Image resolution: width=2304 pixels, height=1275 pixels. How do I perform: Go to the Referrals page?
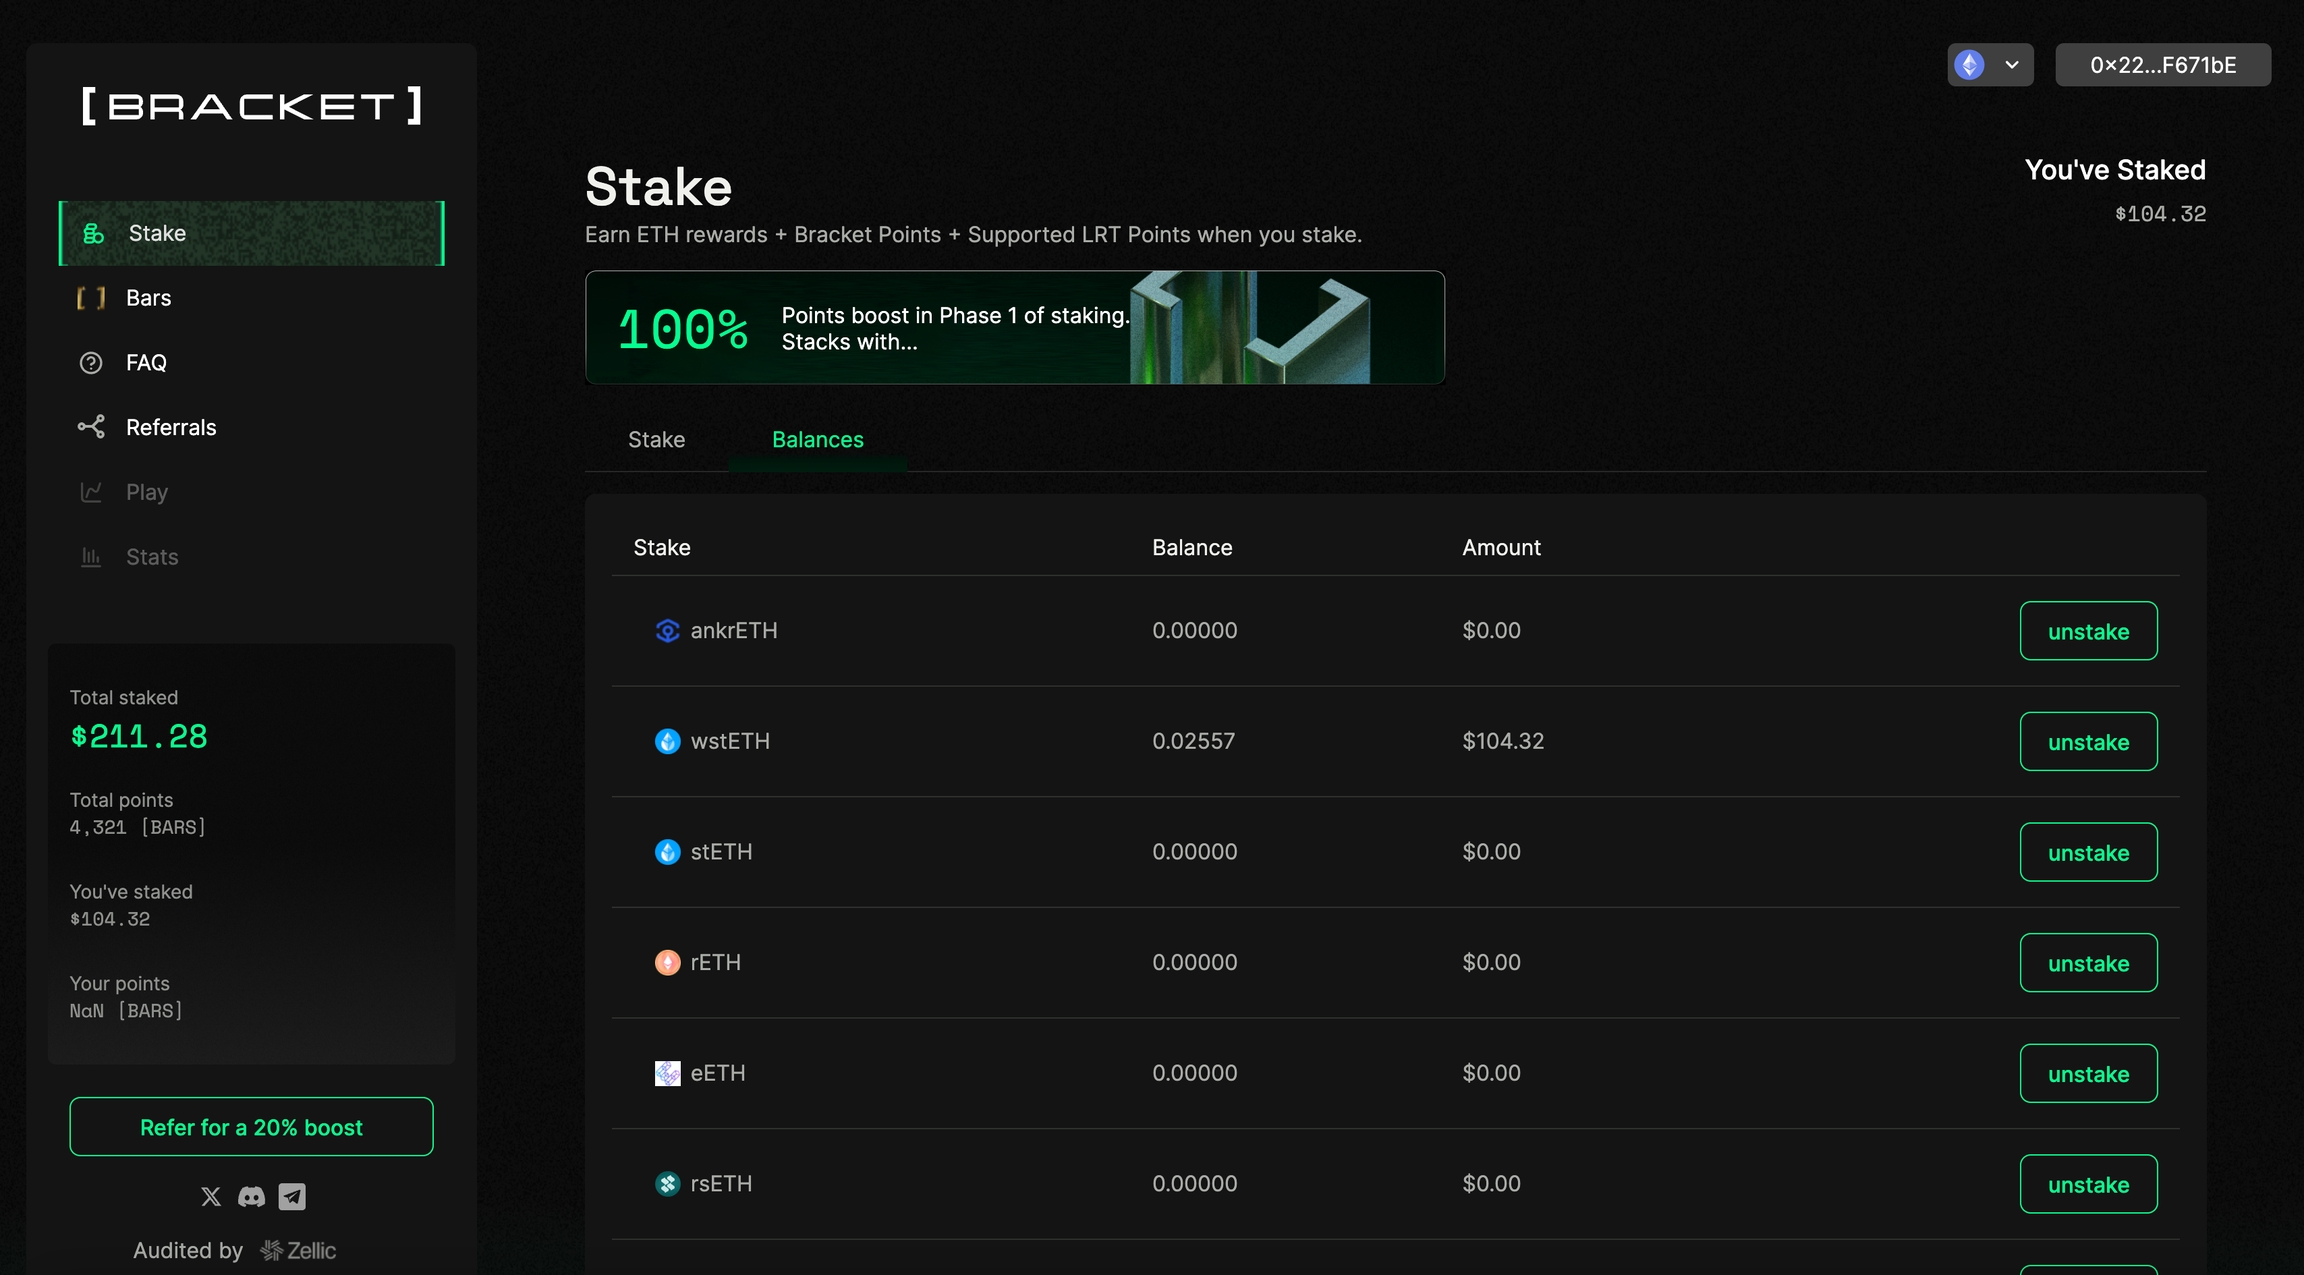(170, 428)
